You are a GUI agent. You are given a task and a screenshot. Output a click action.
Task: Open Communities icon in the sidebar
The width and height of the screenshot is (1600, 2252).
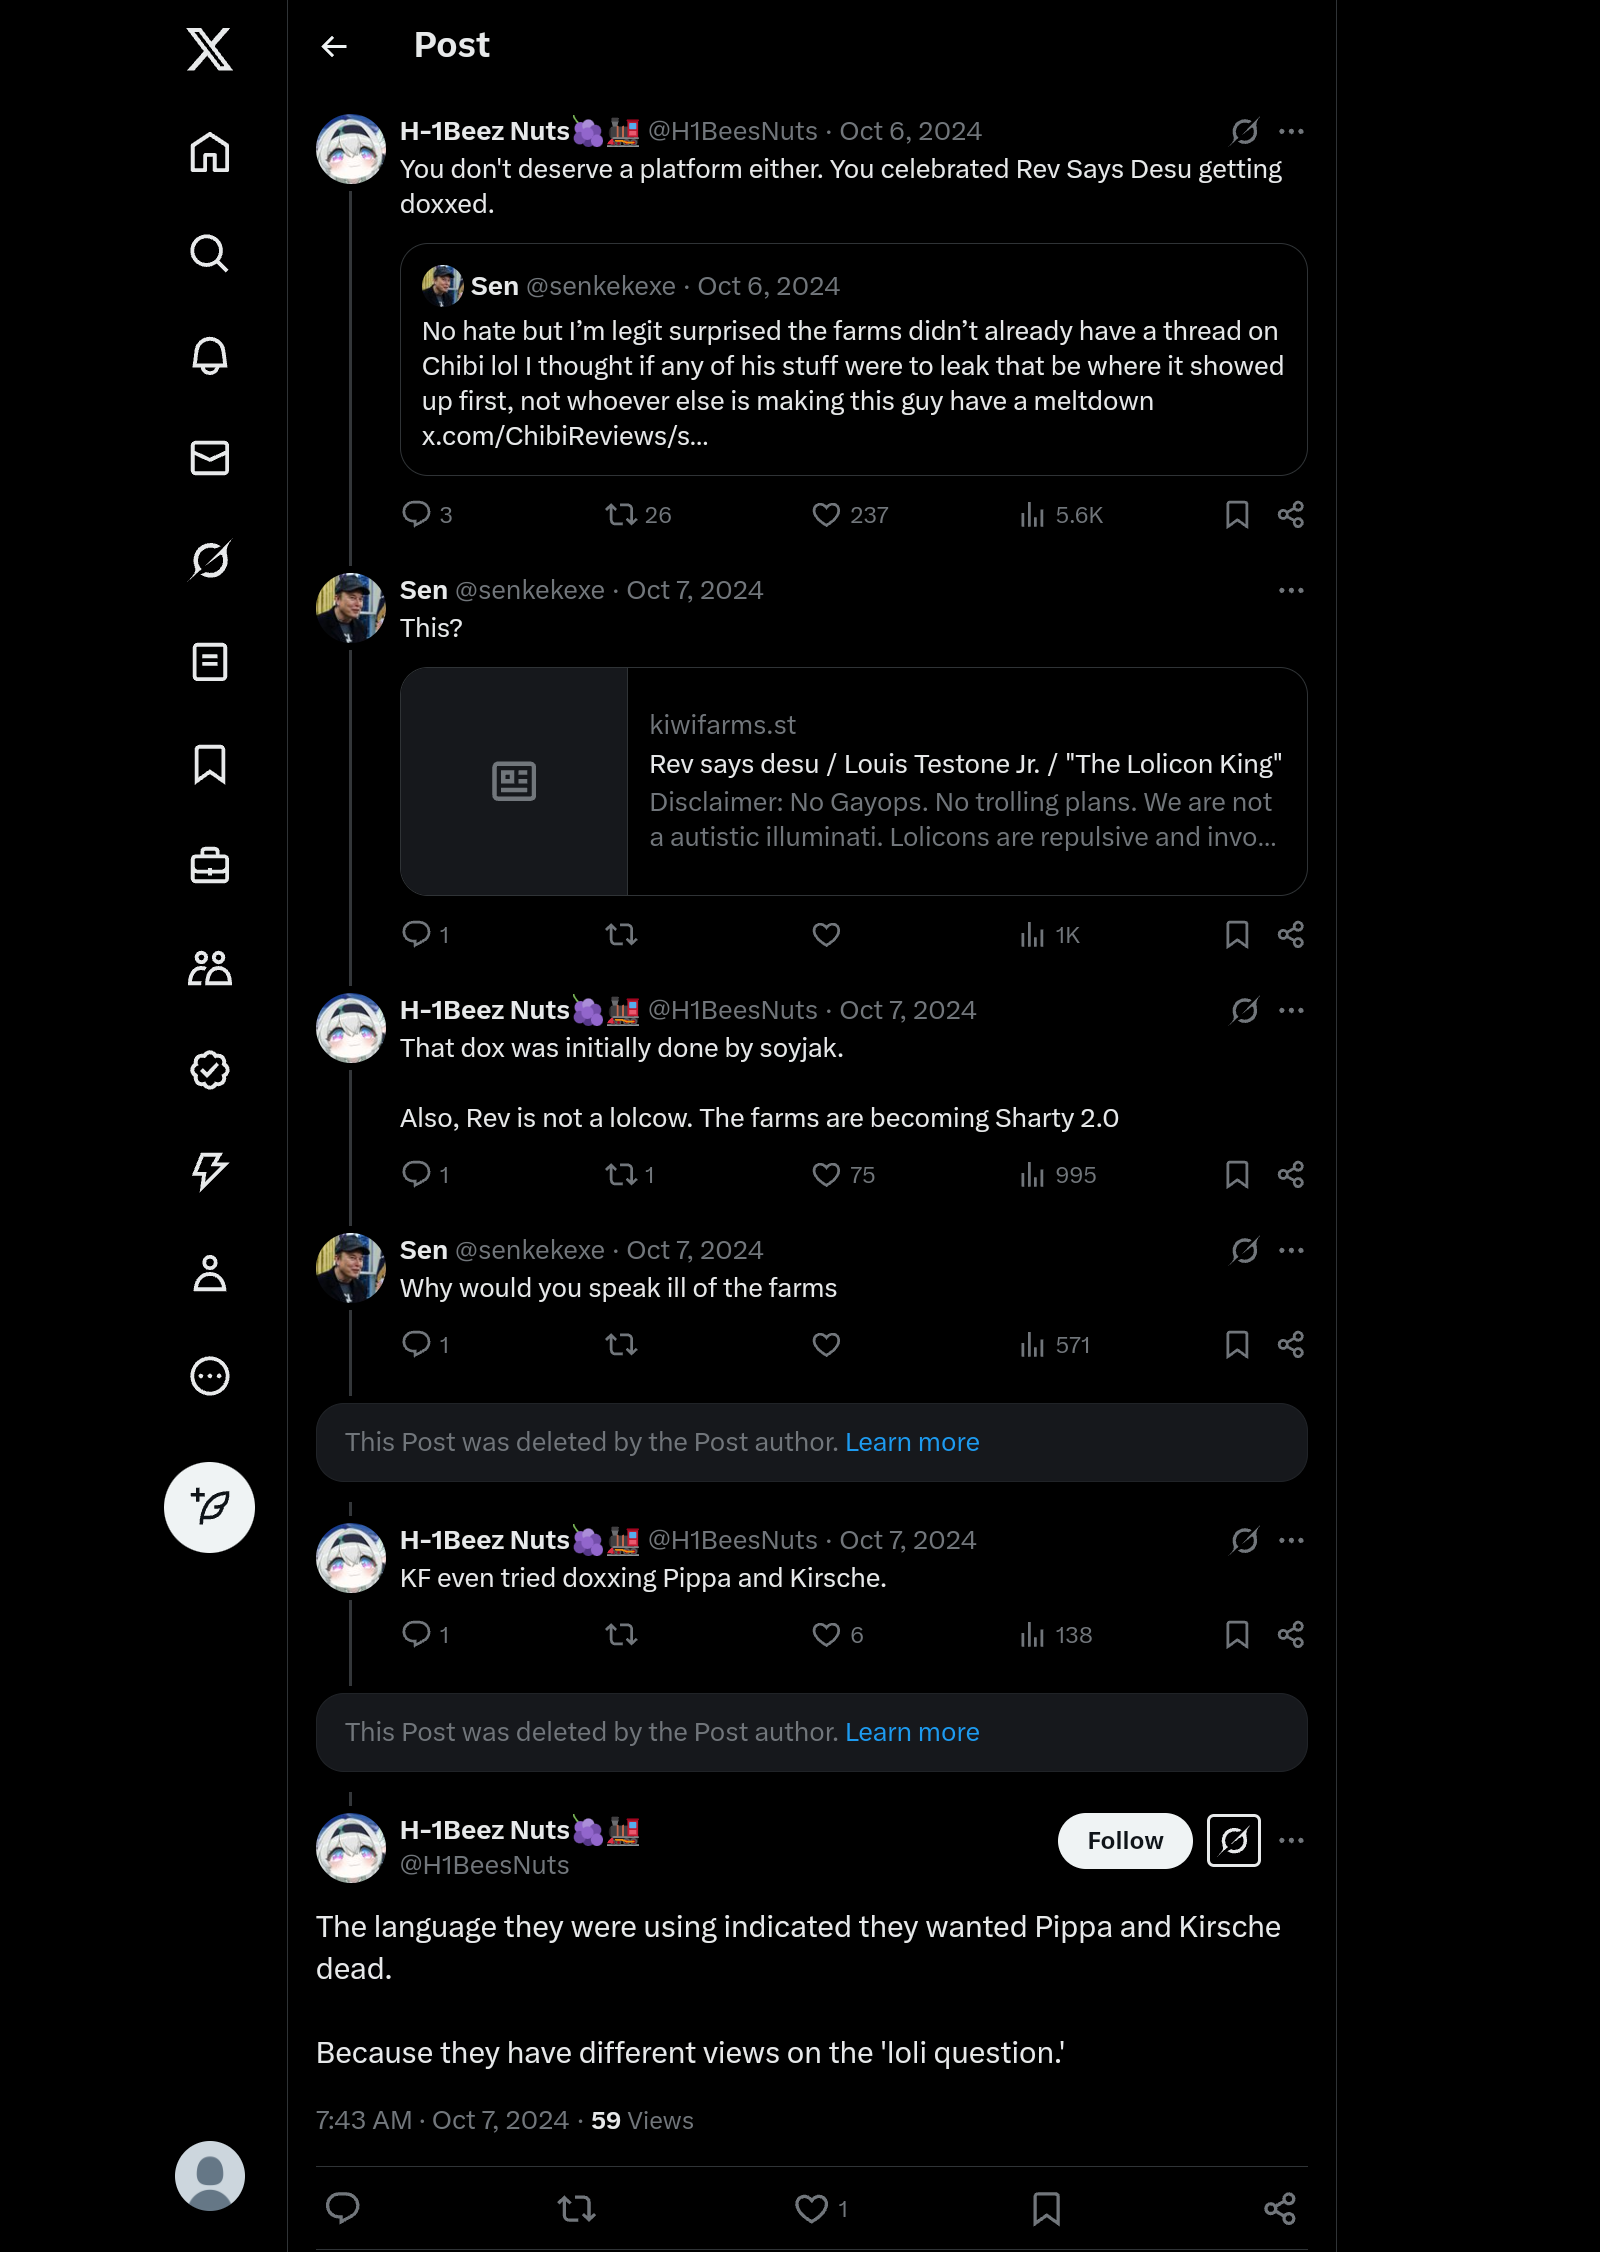click(x=210, y=968)
